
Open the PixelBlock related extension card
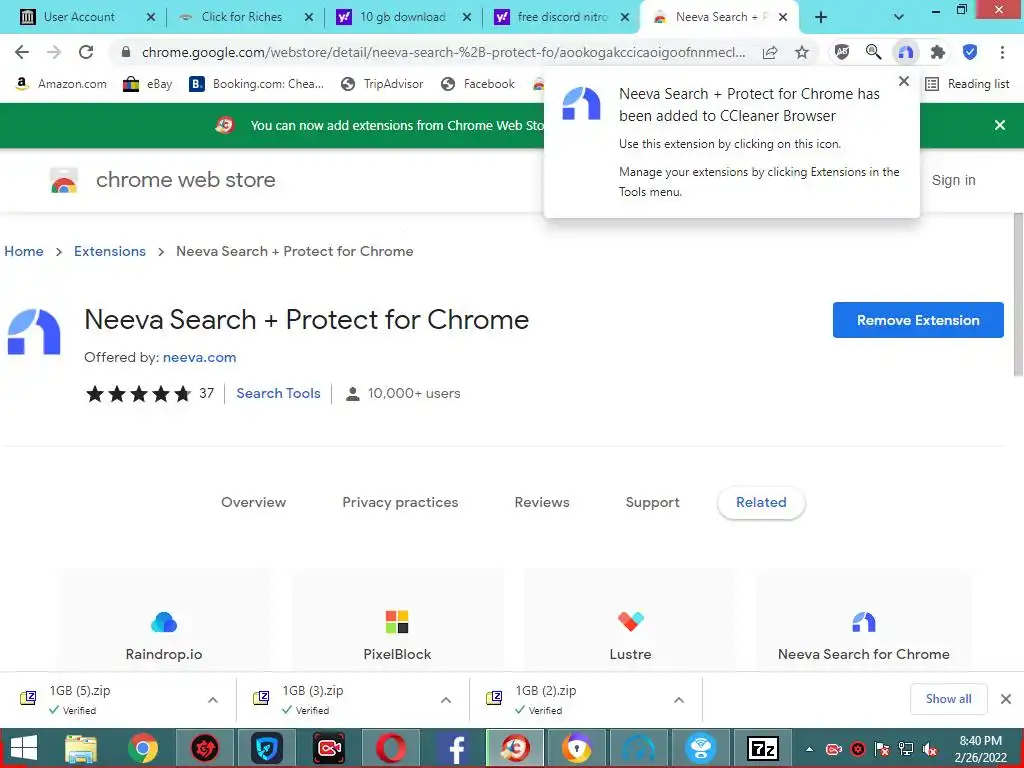397,620
